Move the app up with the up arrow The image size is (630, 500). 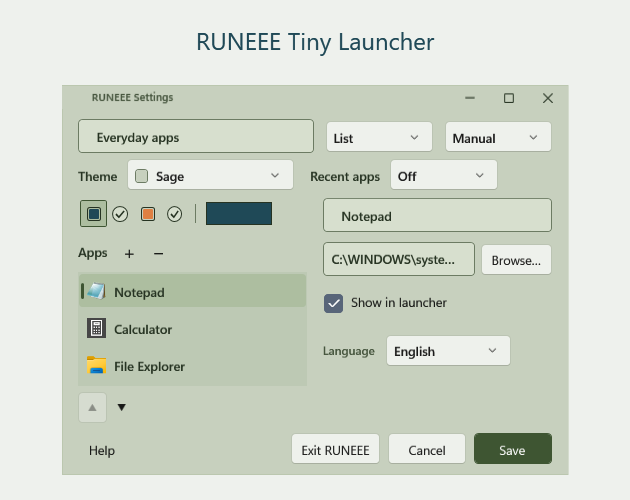point(92,408)
